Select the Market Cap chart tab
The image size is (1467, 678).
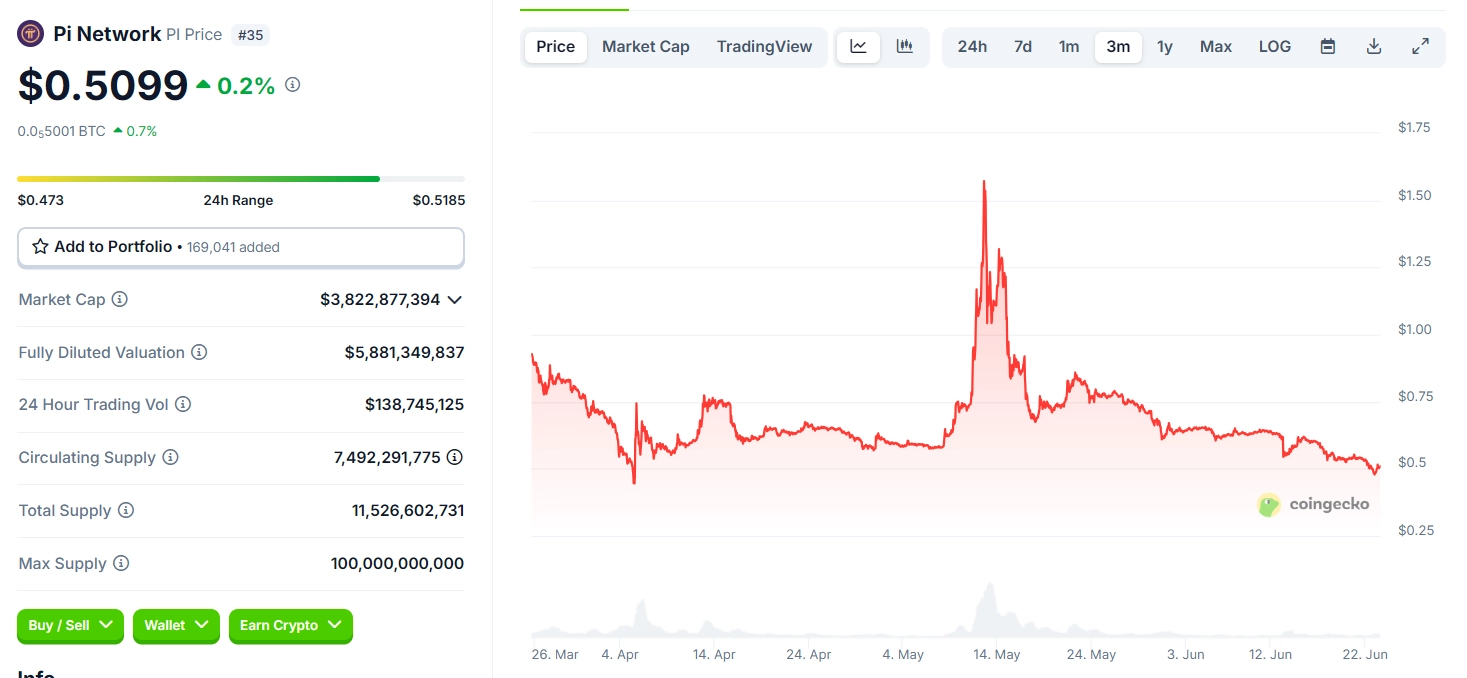(x=646, y=46)
